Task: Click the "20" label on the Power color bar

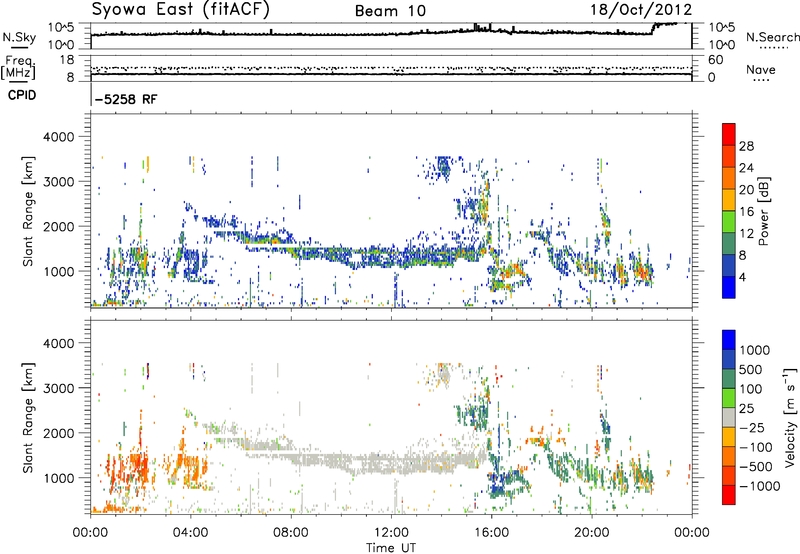Action: tap(746, 190)
